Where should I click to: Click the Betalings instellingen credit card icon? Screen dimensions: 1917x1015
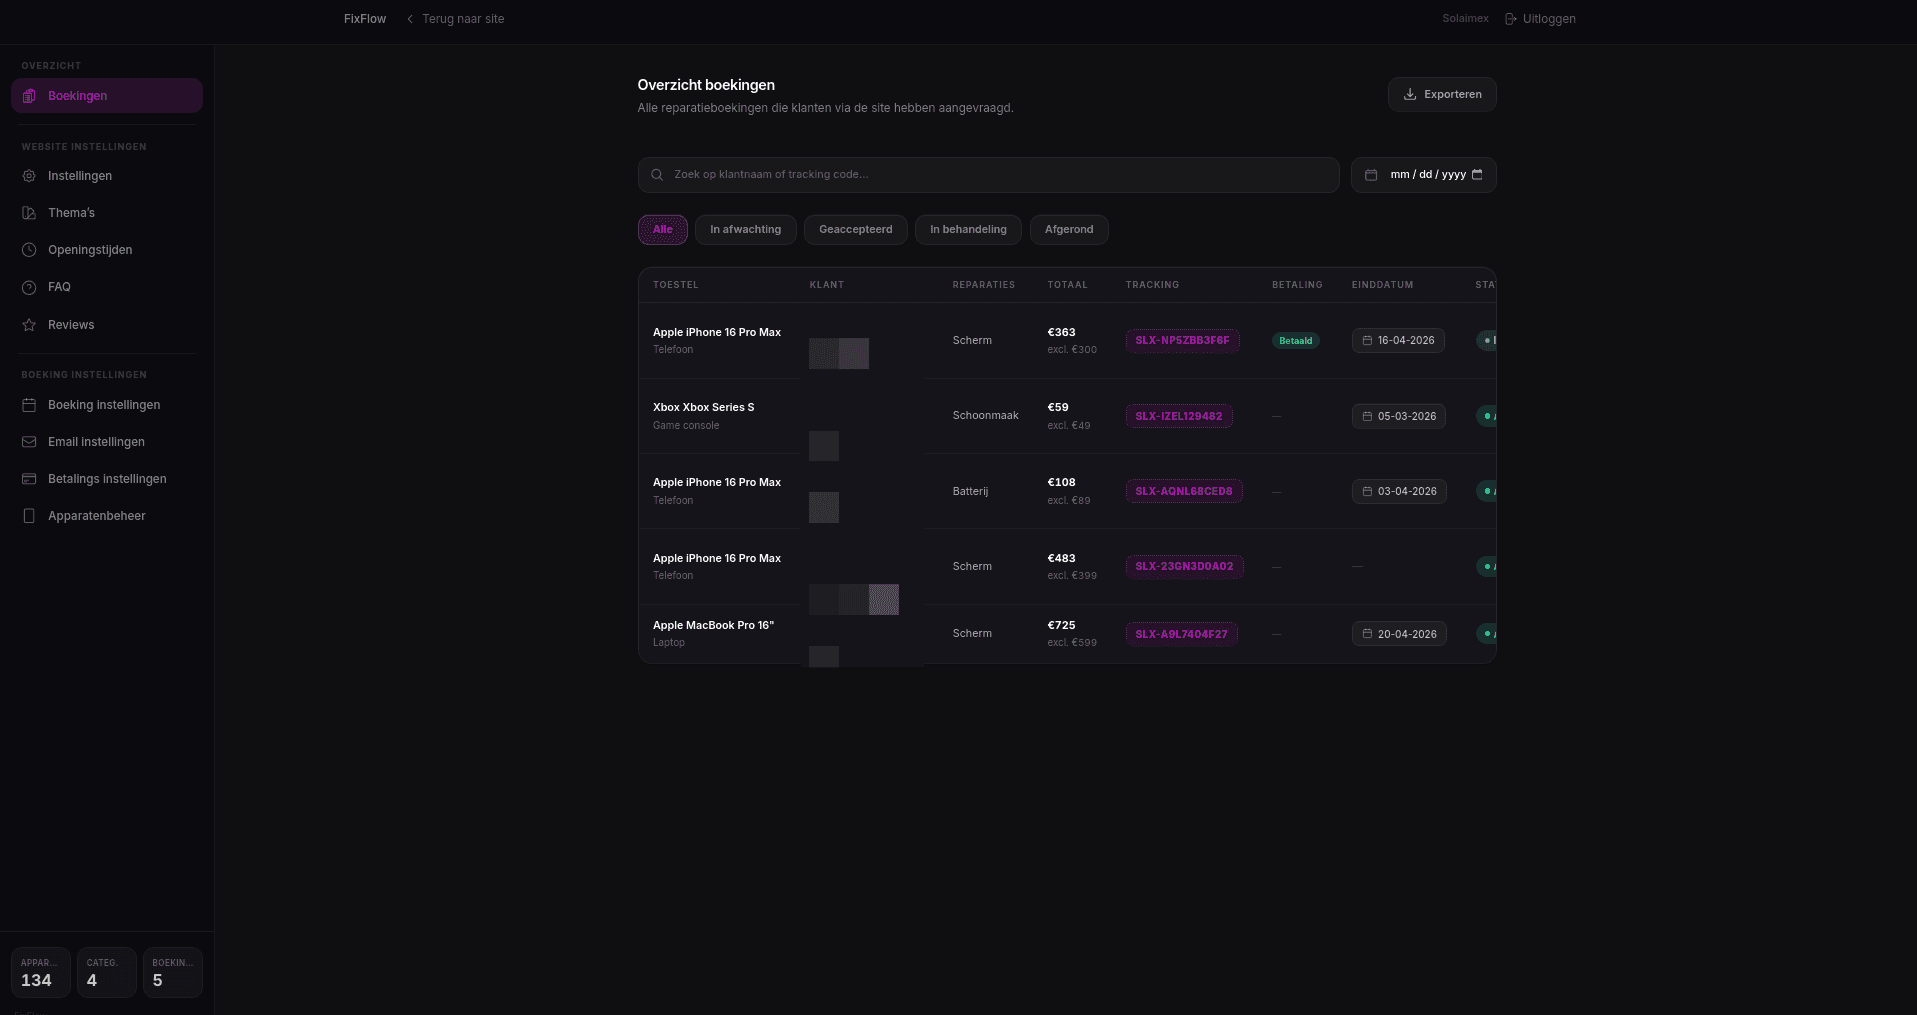click(x=29, y=479)
